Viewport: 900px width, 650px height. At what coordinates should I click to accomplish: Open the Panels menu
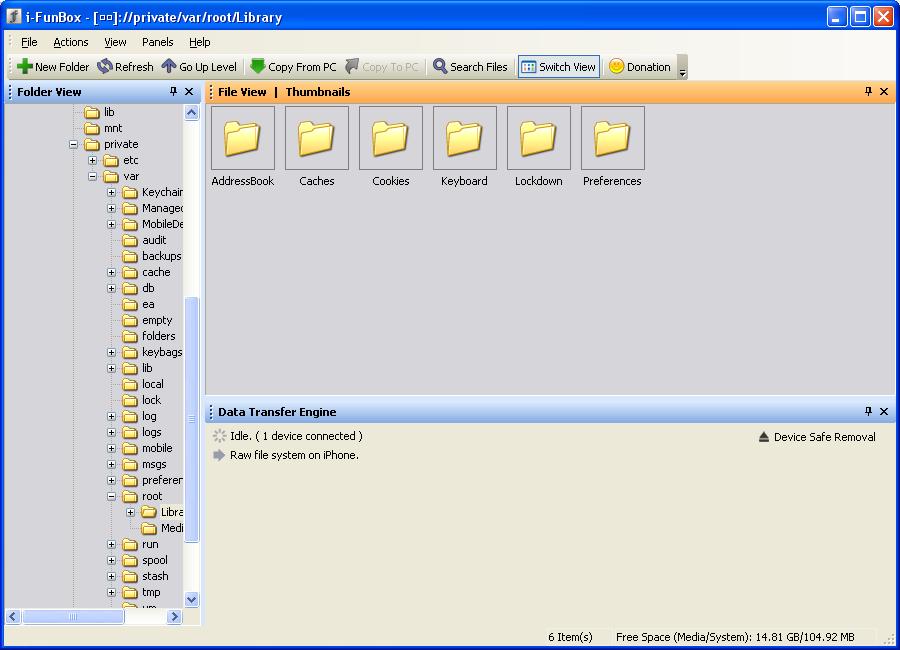(157, 42)
